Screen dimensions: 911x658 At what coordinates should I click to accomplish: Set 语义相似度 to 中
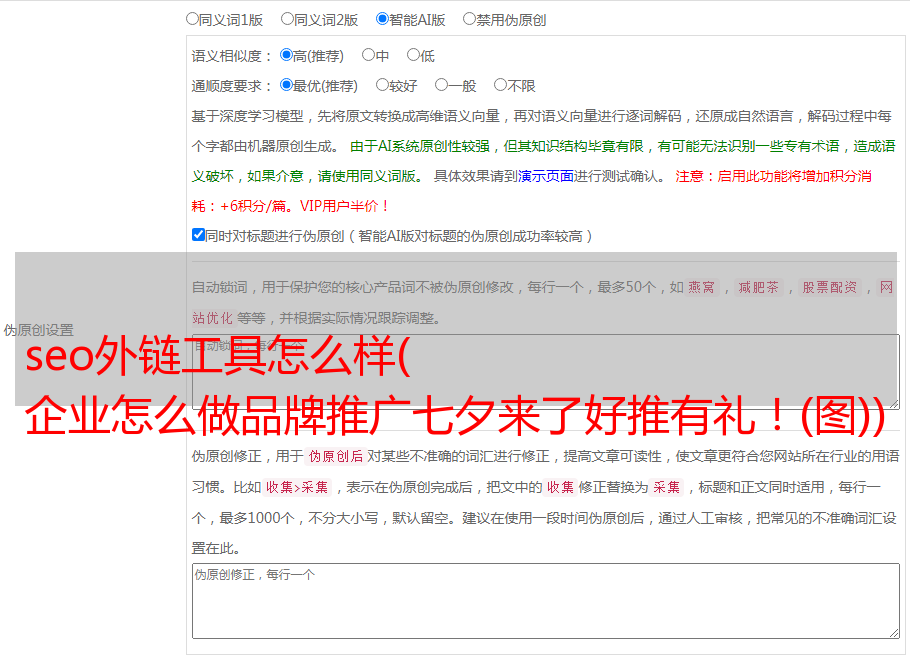point(368,55)
